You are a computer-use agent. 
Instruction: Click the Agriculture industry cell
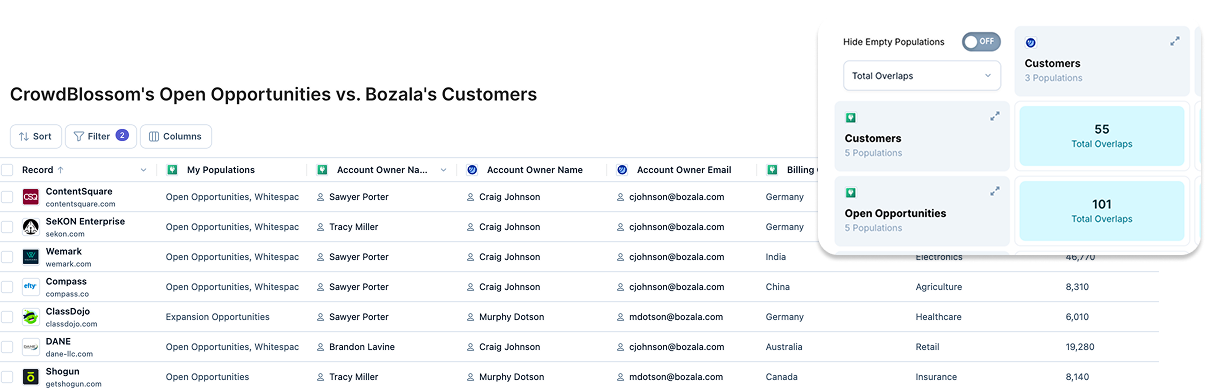tap(939, 287)
